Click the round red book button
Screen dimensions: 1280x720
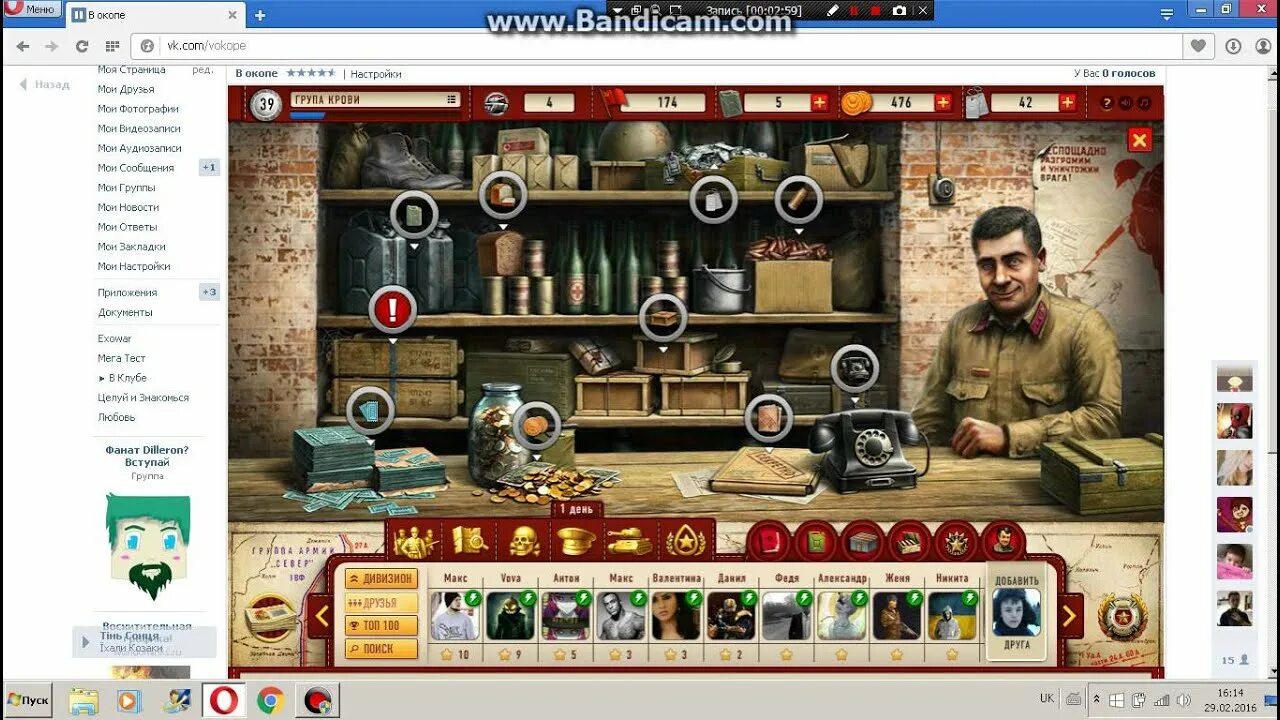point(768,541)
